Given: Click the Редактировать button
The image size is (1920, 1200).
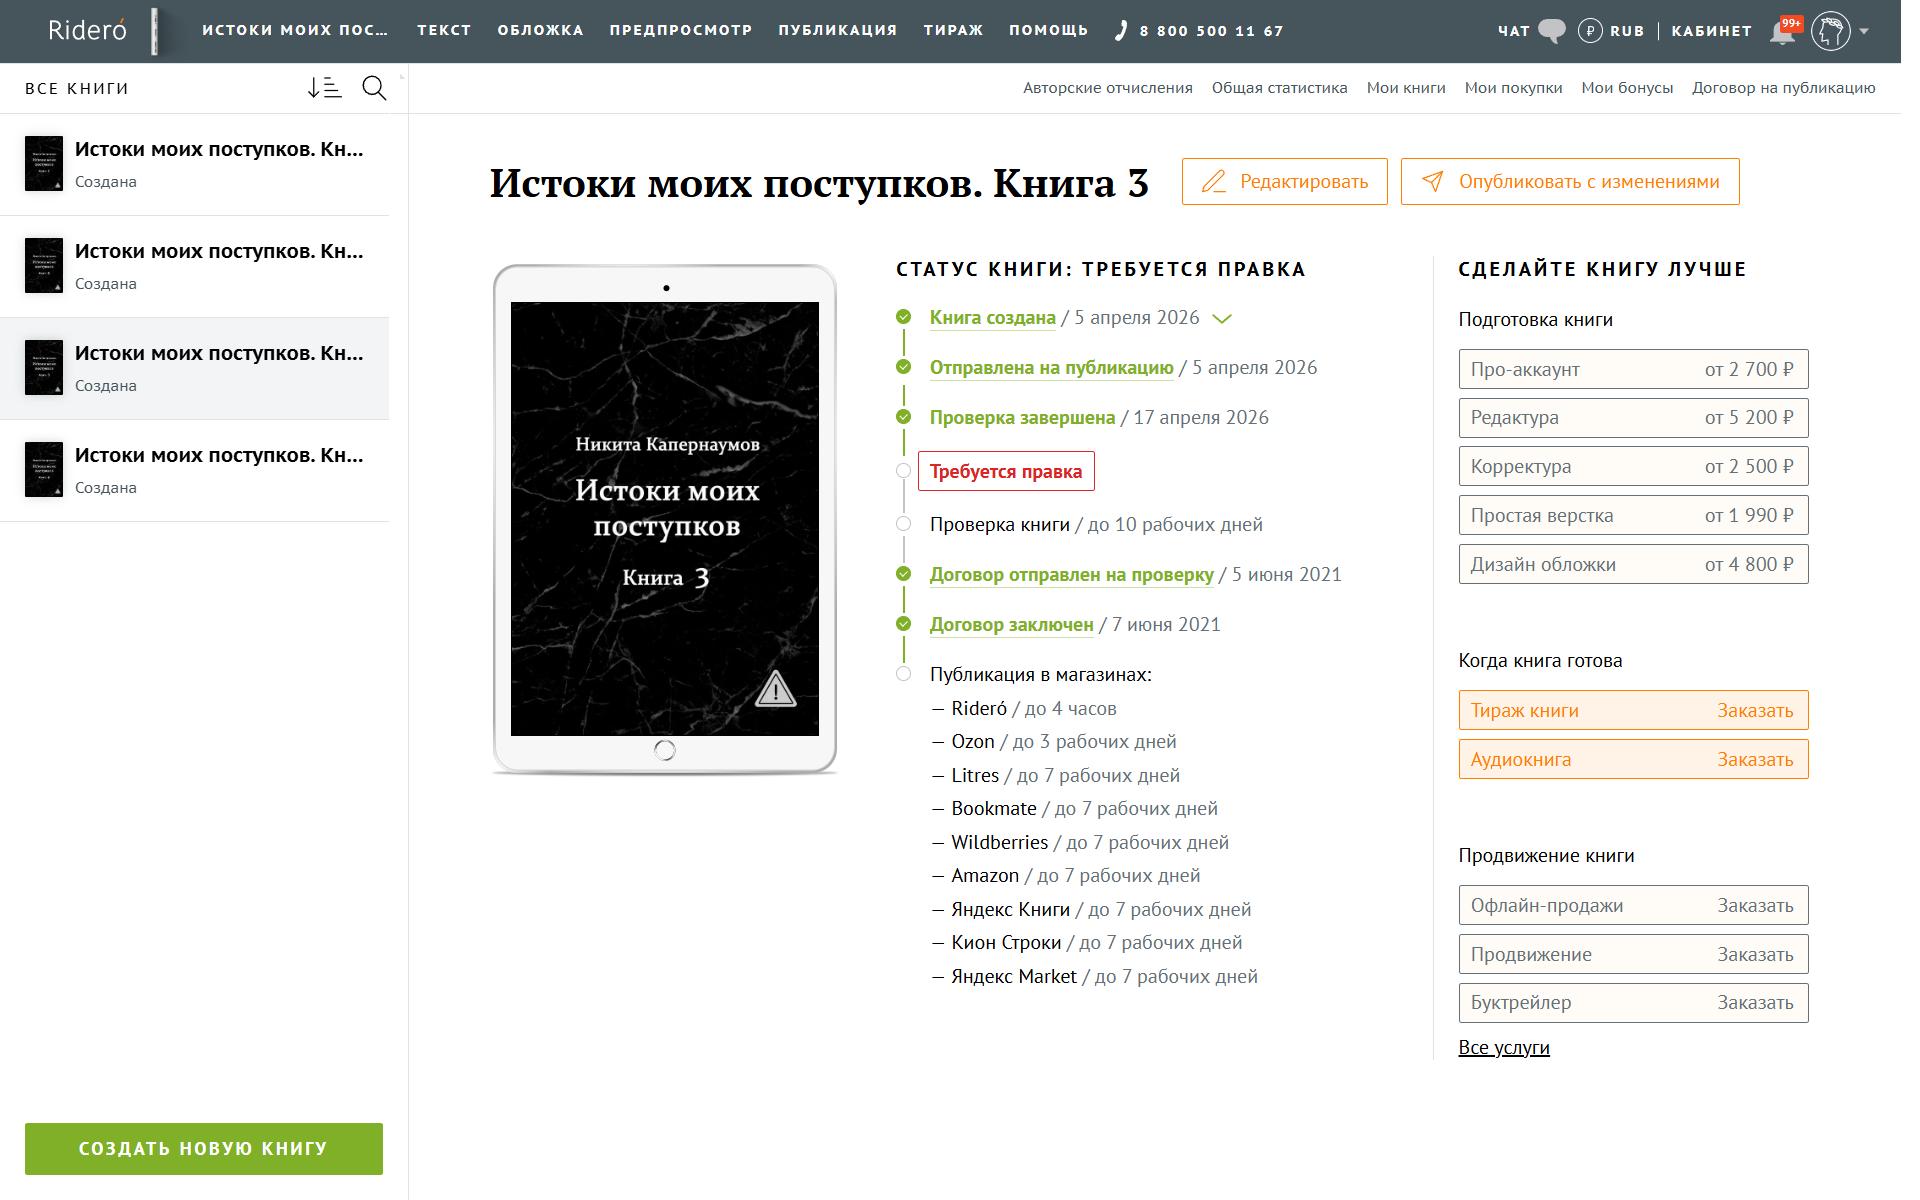Looking at the screenshot, I should [x=1285, y=181].
